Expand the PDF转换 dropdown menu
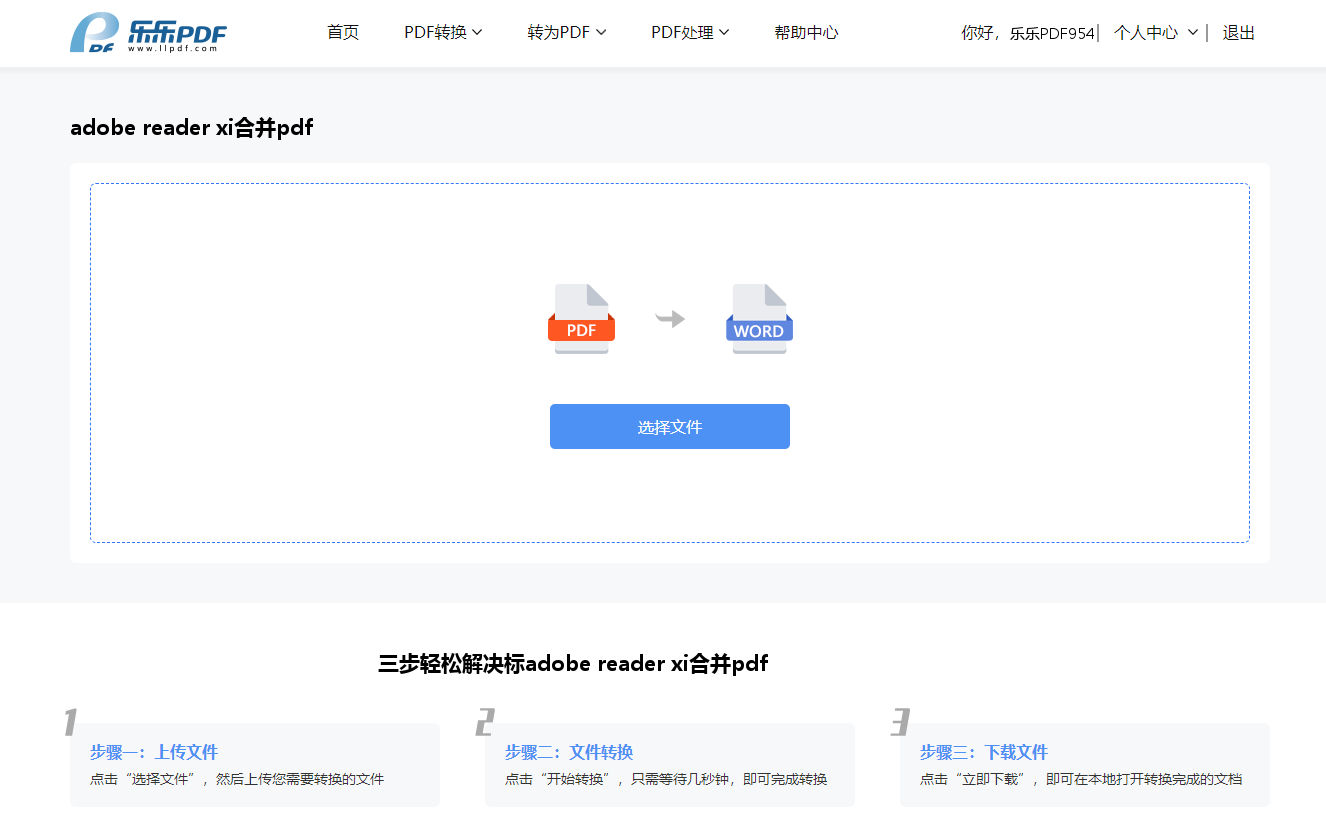The height and width of the screenshot is (833, 1326). coord(443,33)
